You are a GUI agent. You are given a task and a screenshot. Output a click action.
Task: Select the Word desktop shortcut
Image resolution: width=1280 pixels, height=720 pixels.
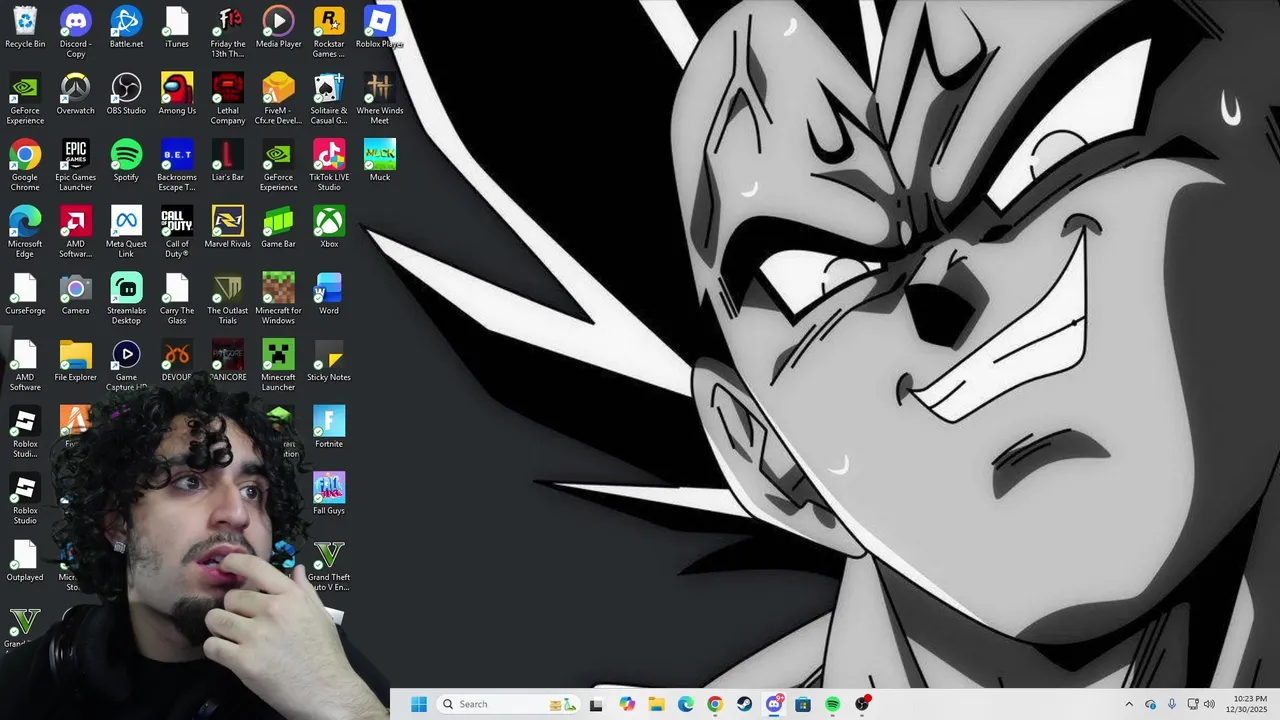click(x=329, y=295)
